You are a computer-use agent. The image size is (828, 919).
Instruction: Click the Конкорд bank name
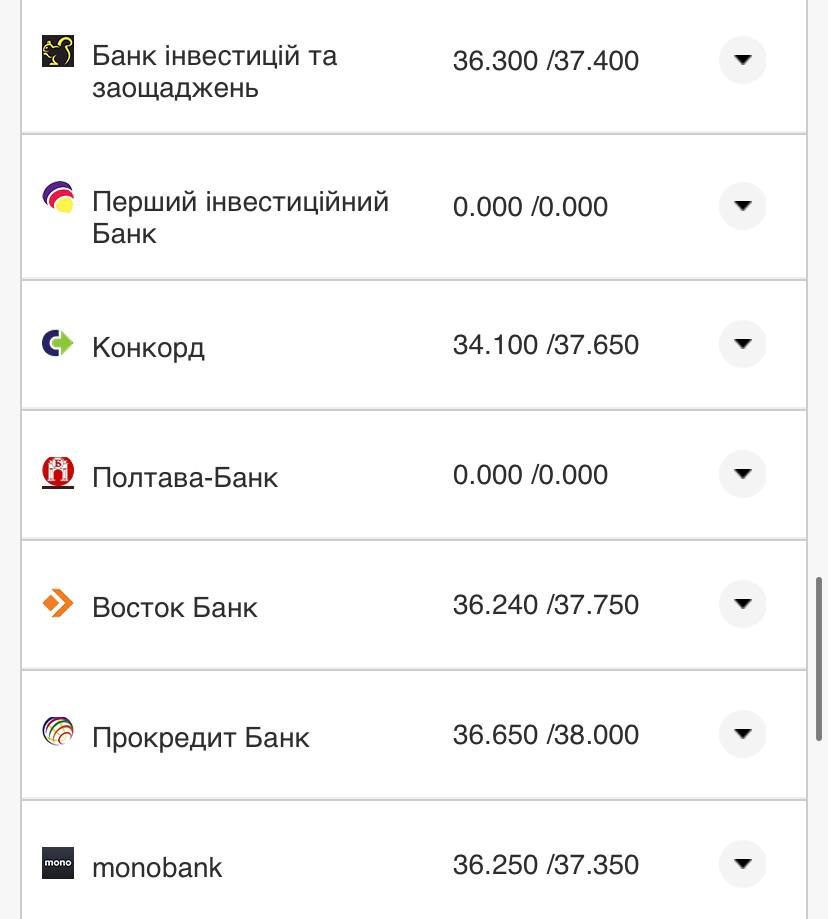click(x=148, y=345)
